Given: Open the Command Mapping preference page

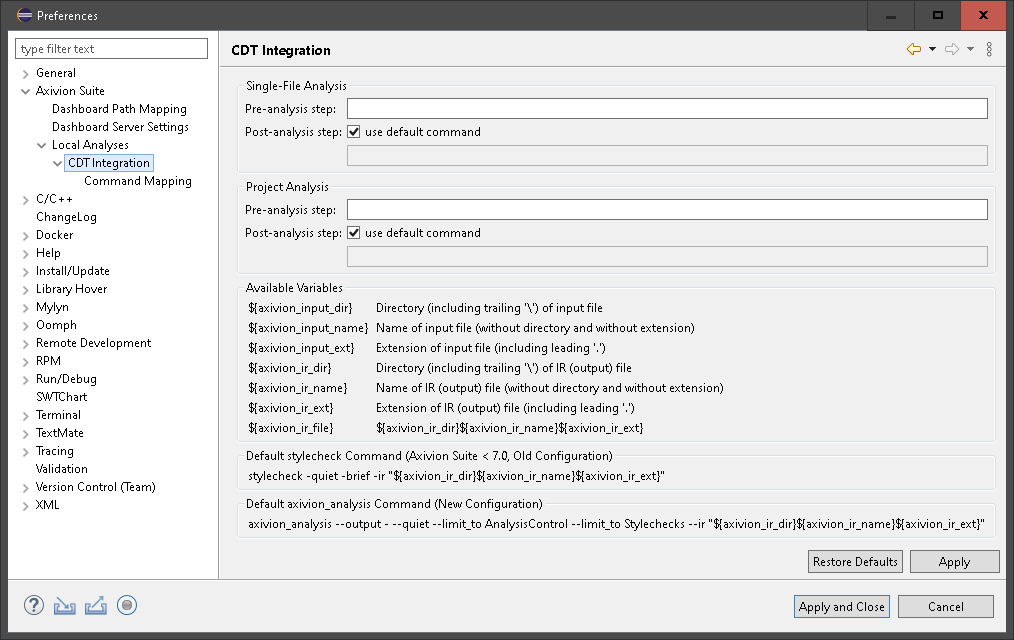Looking at the screenshot, I should click(x=138, y=181).
